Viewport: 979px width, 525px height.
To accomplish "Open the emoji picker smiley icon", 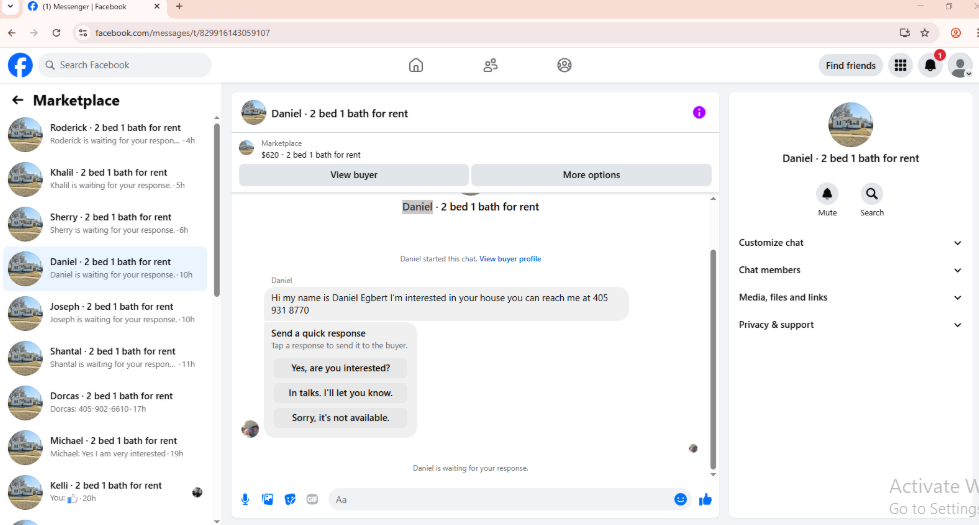I will [681, 499].
